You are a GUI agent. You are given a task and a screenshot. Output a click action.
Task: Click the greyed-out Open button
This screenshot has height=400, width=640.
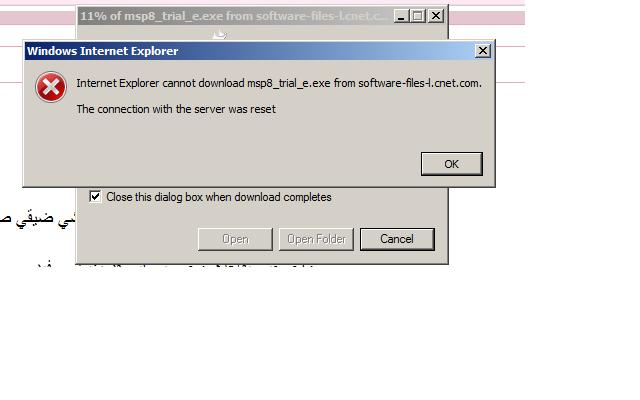(235, 239)
